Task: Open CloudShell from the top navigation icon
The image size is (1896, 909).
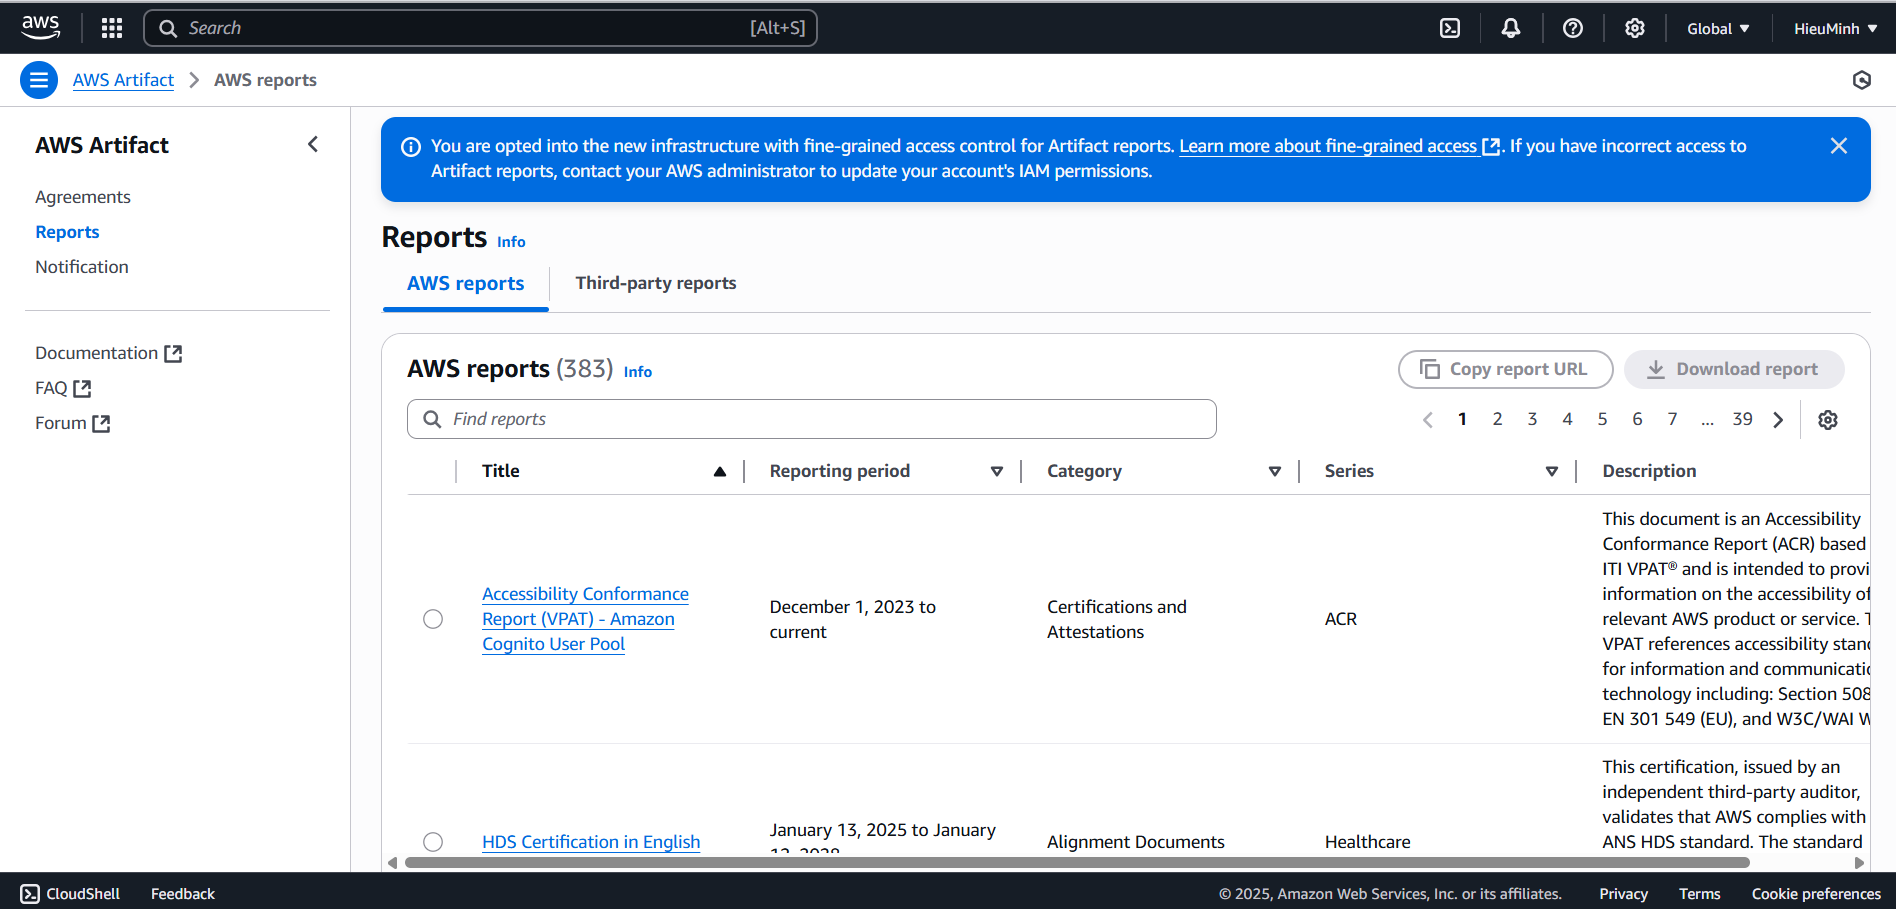Action: click(x=1450, y=28)
